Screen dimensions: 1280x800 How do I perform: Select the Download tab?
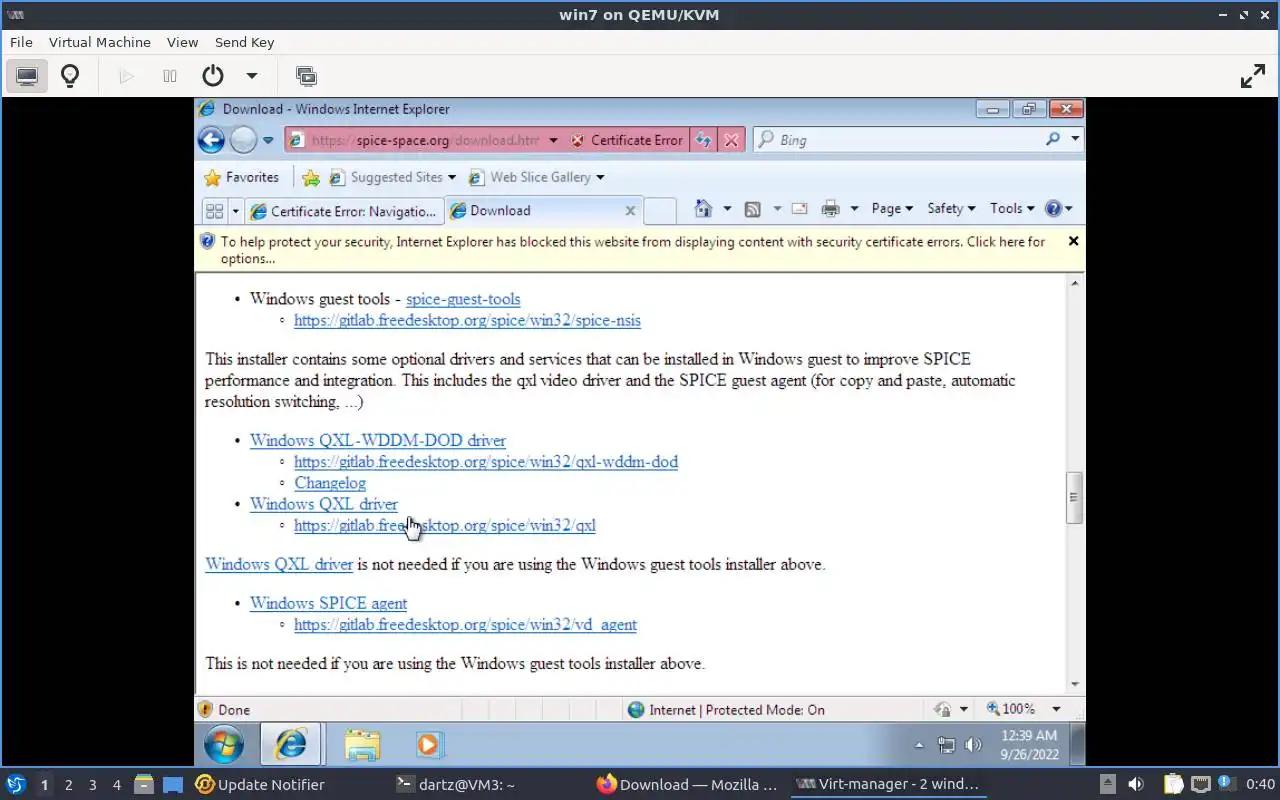click(x=531, y=211)
